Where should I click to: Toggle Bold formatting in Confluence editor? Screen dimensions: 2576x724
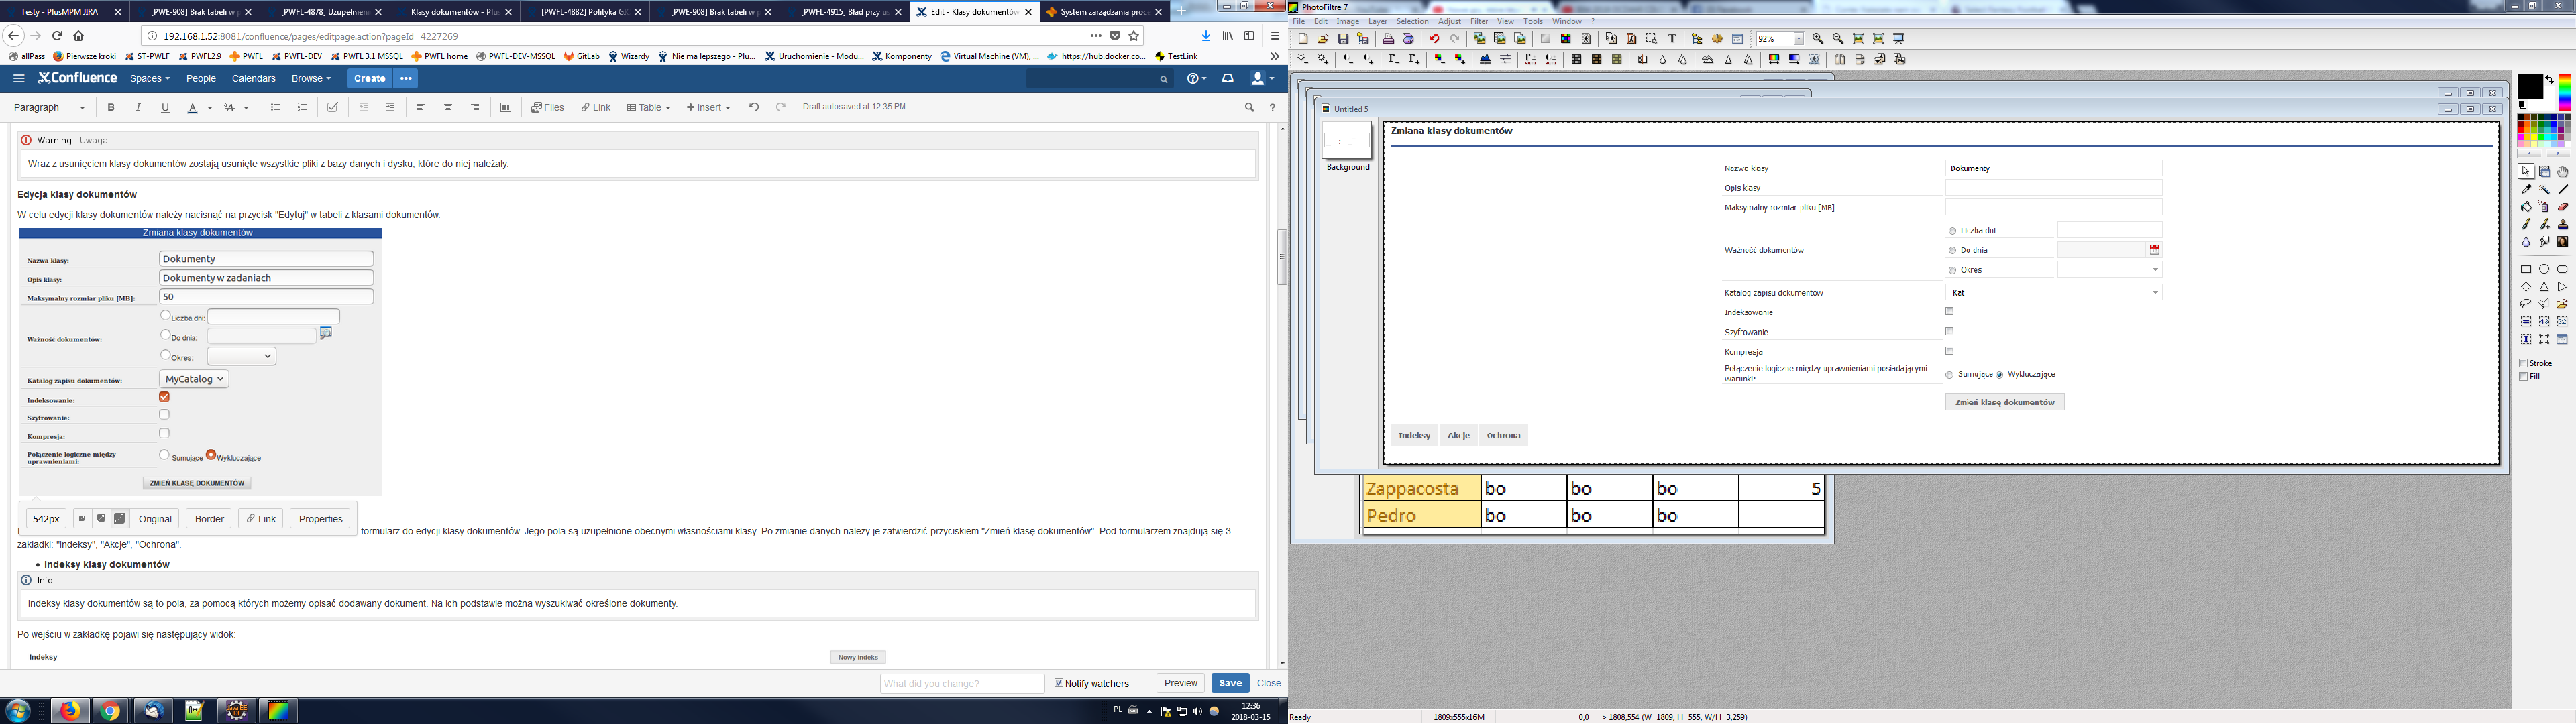111,107
